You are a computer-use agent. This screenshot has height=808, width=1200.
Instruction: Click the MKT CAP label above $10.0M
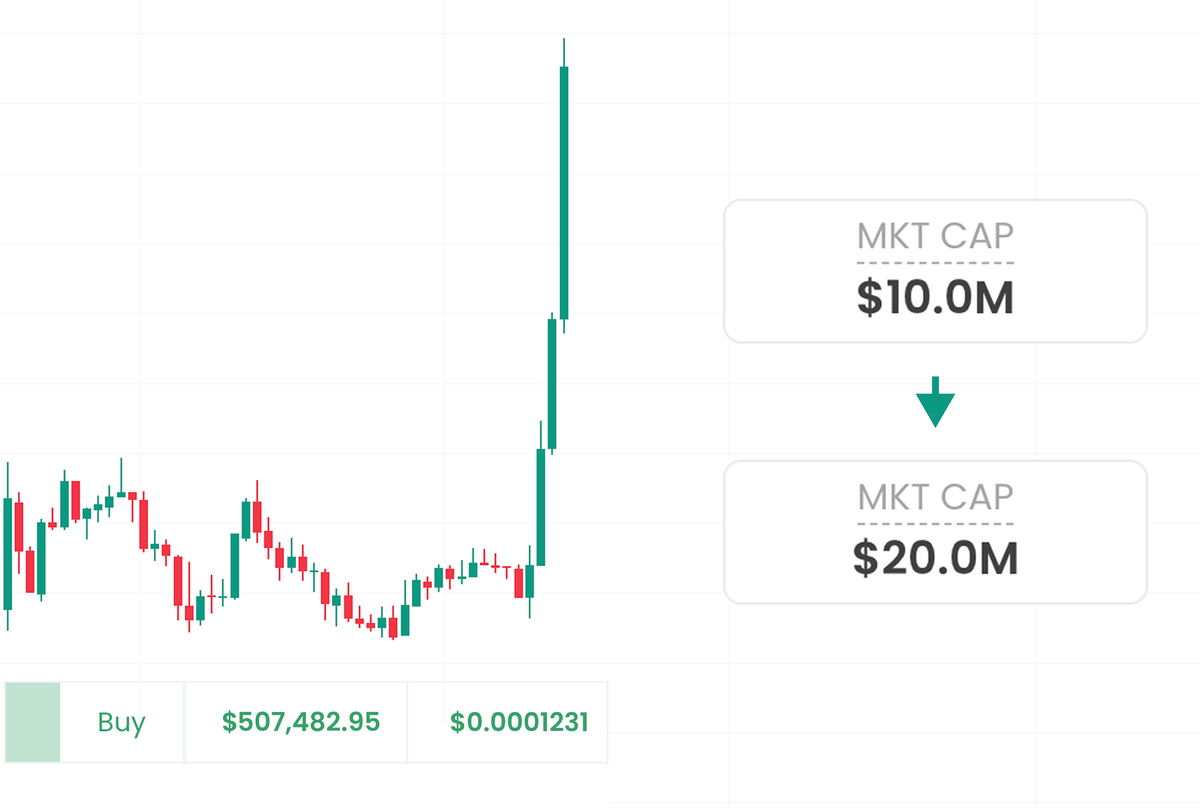click(935, 237)
